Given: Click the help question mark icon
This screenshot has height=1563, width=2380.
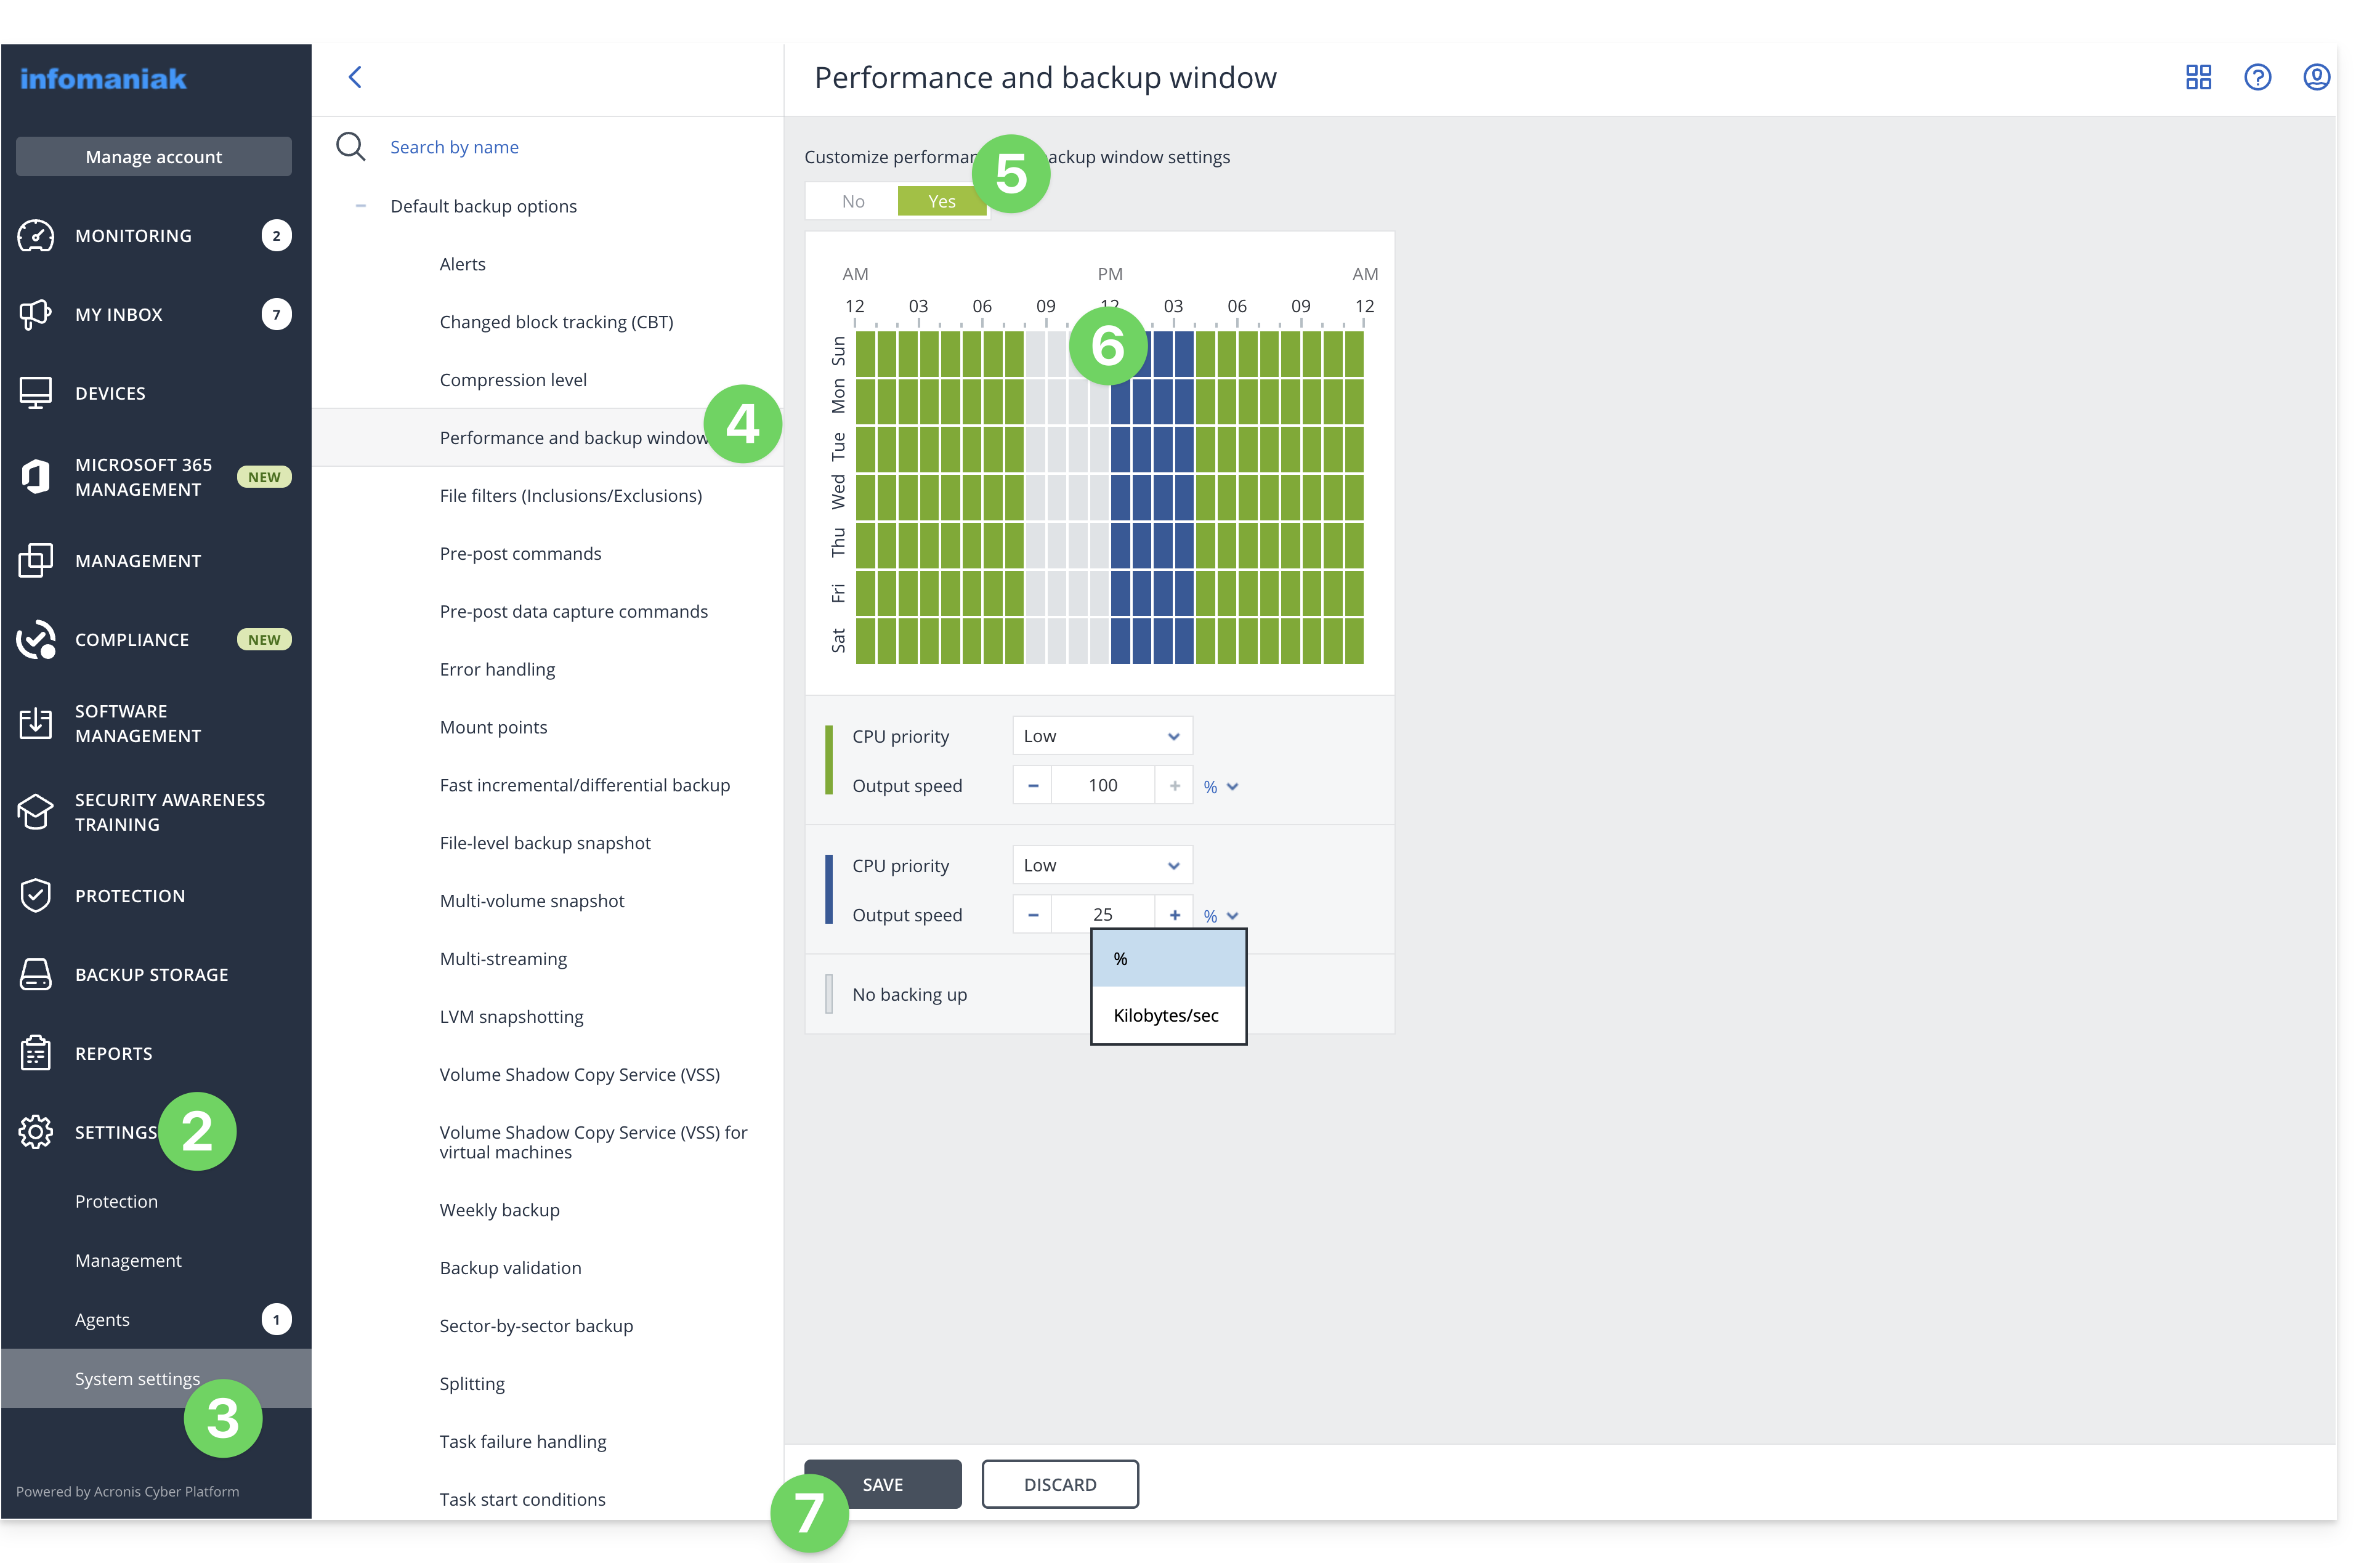Looking at the screenshot, I should click(2257, 77).
